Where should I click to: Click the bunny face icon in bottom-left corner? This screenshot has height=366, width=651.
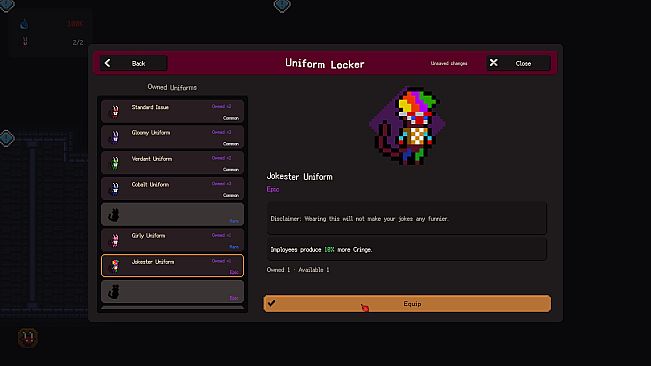pos(28,338)
